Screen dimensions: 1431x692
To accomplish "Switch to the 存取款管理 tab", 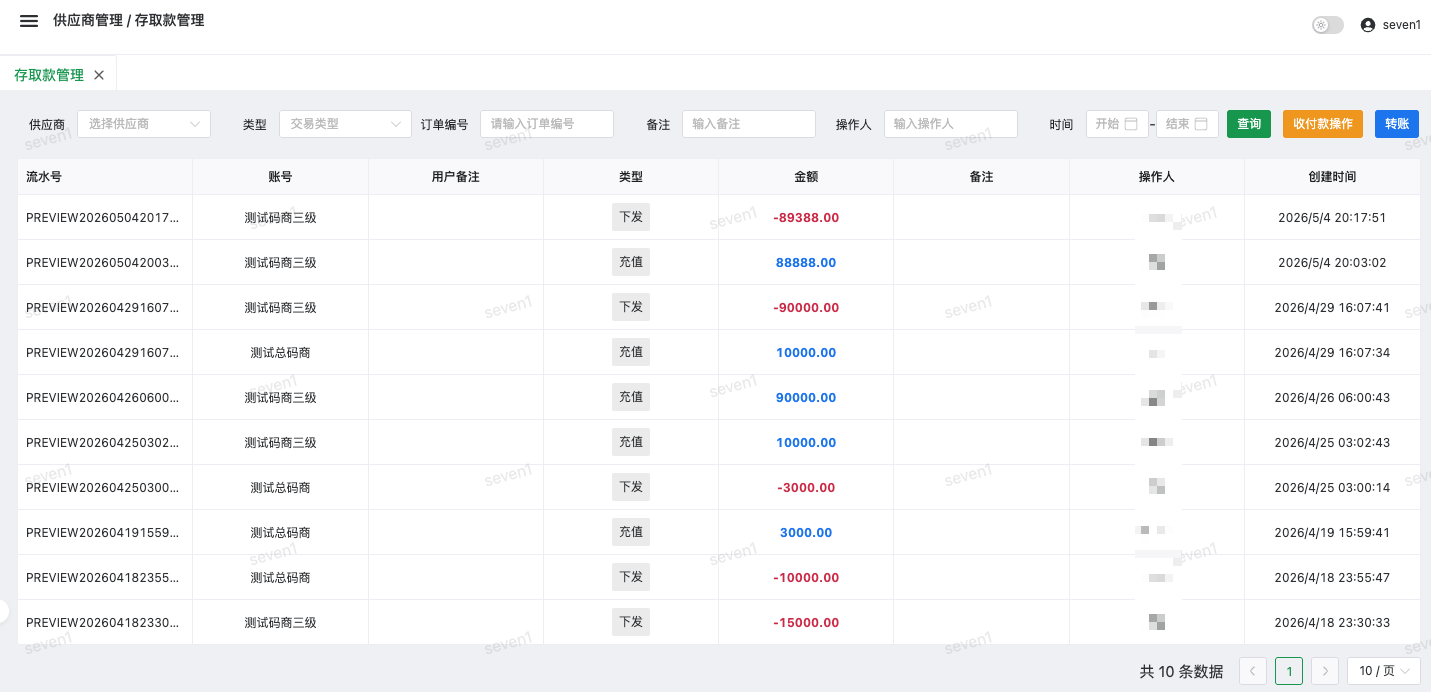I will coord(49,75).
